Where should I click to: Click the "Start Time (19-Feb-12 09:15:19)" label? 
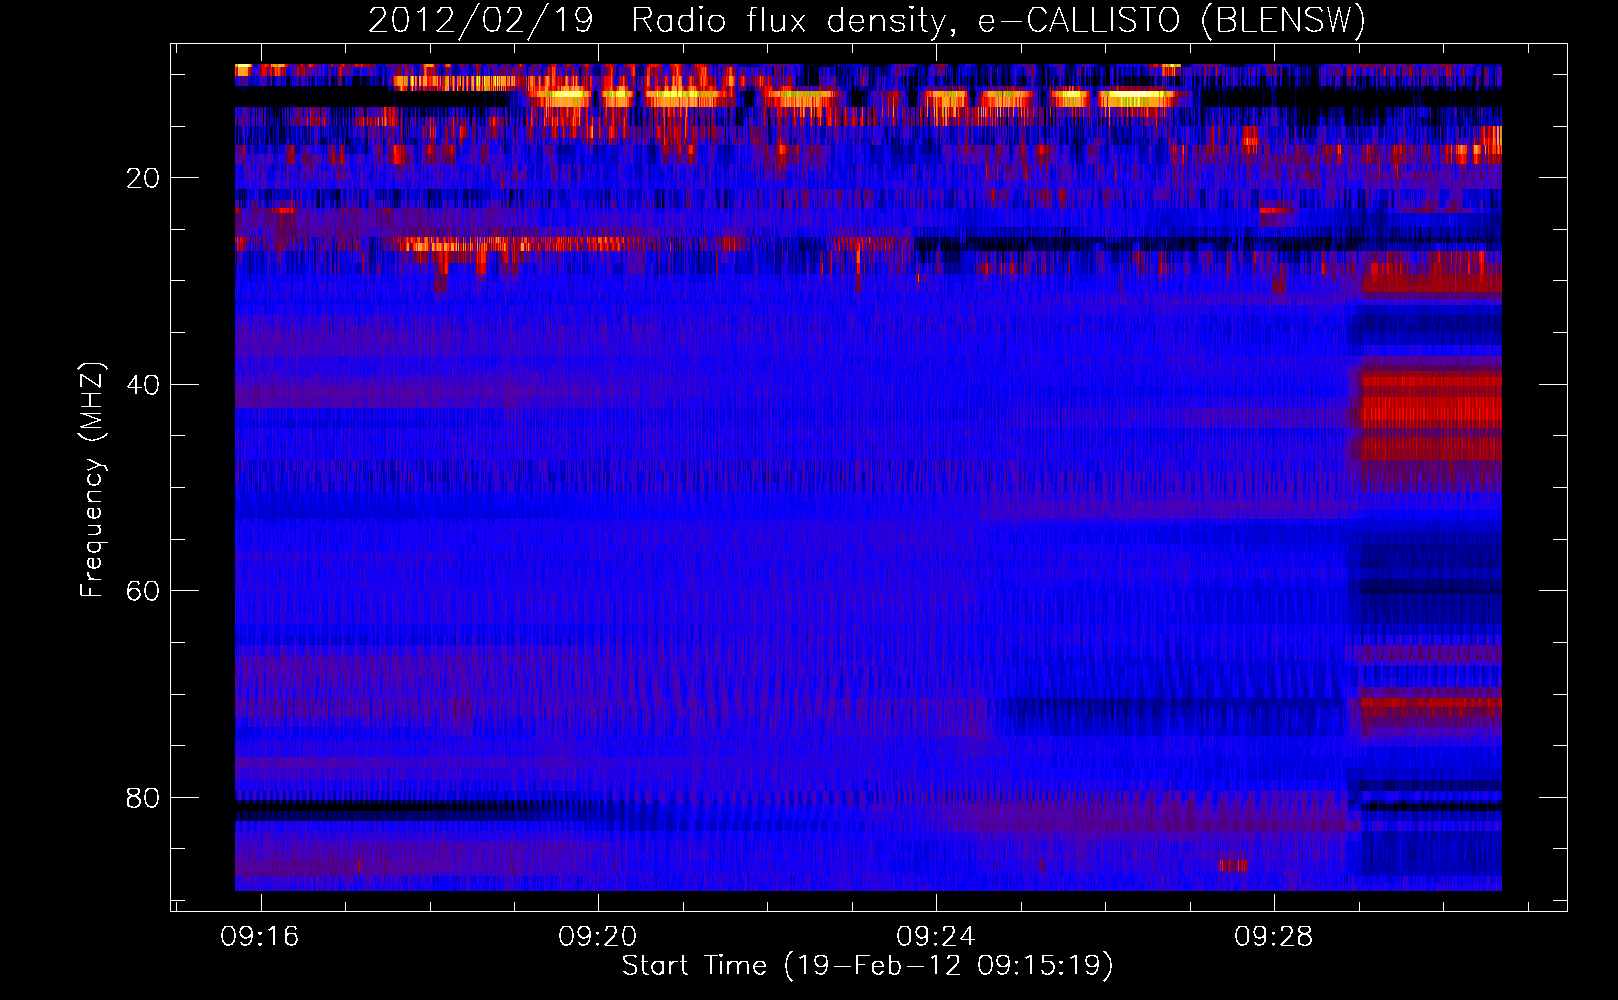[868, 966]
